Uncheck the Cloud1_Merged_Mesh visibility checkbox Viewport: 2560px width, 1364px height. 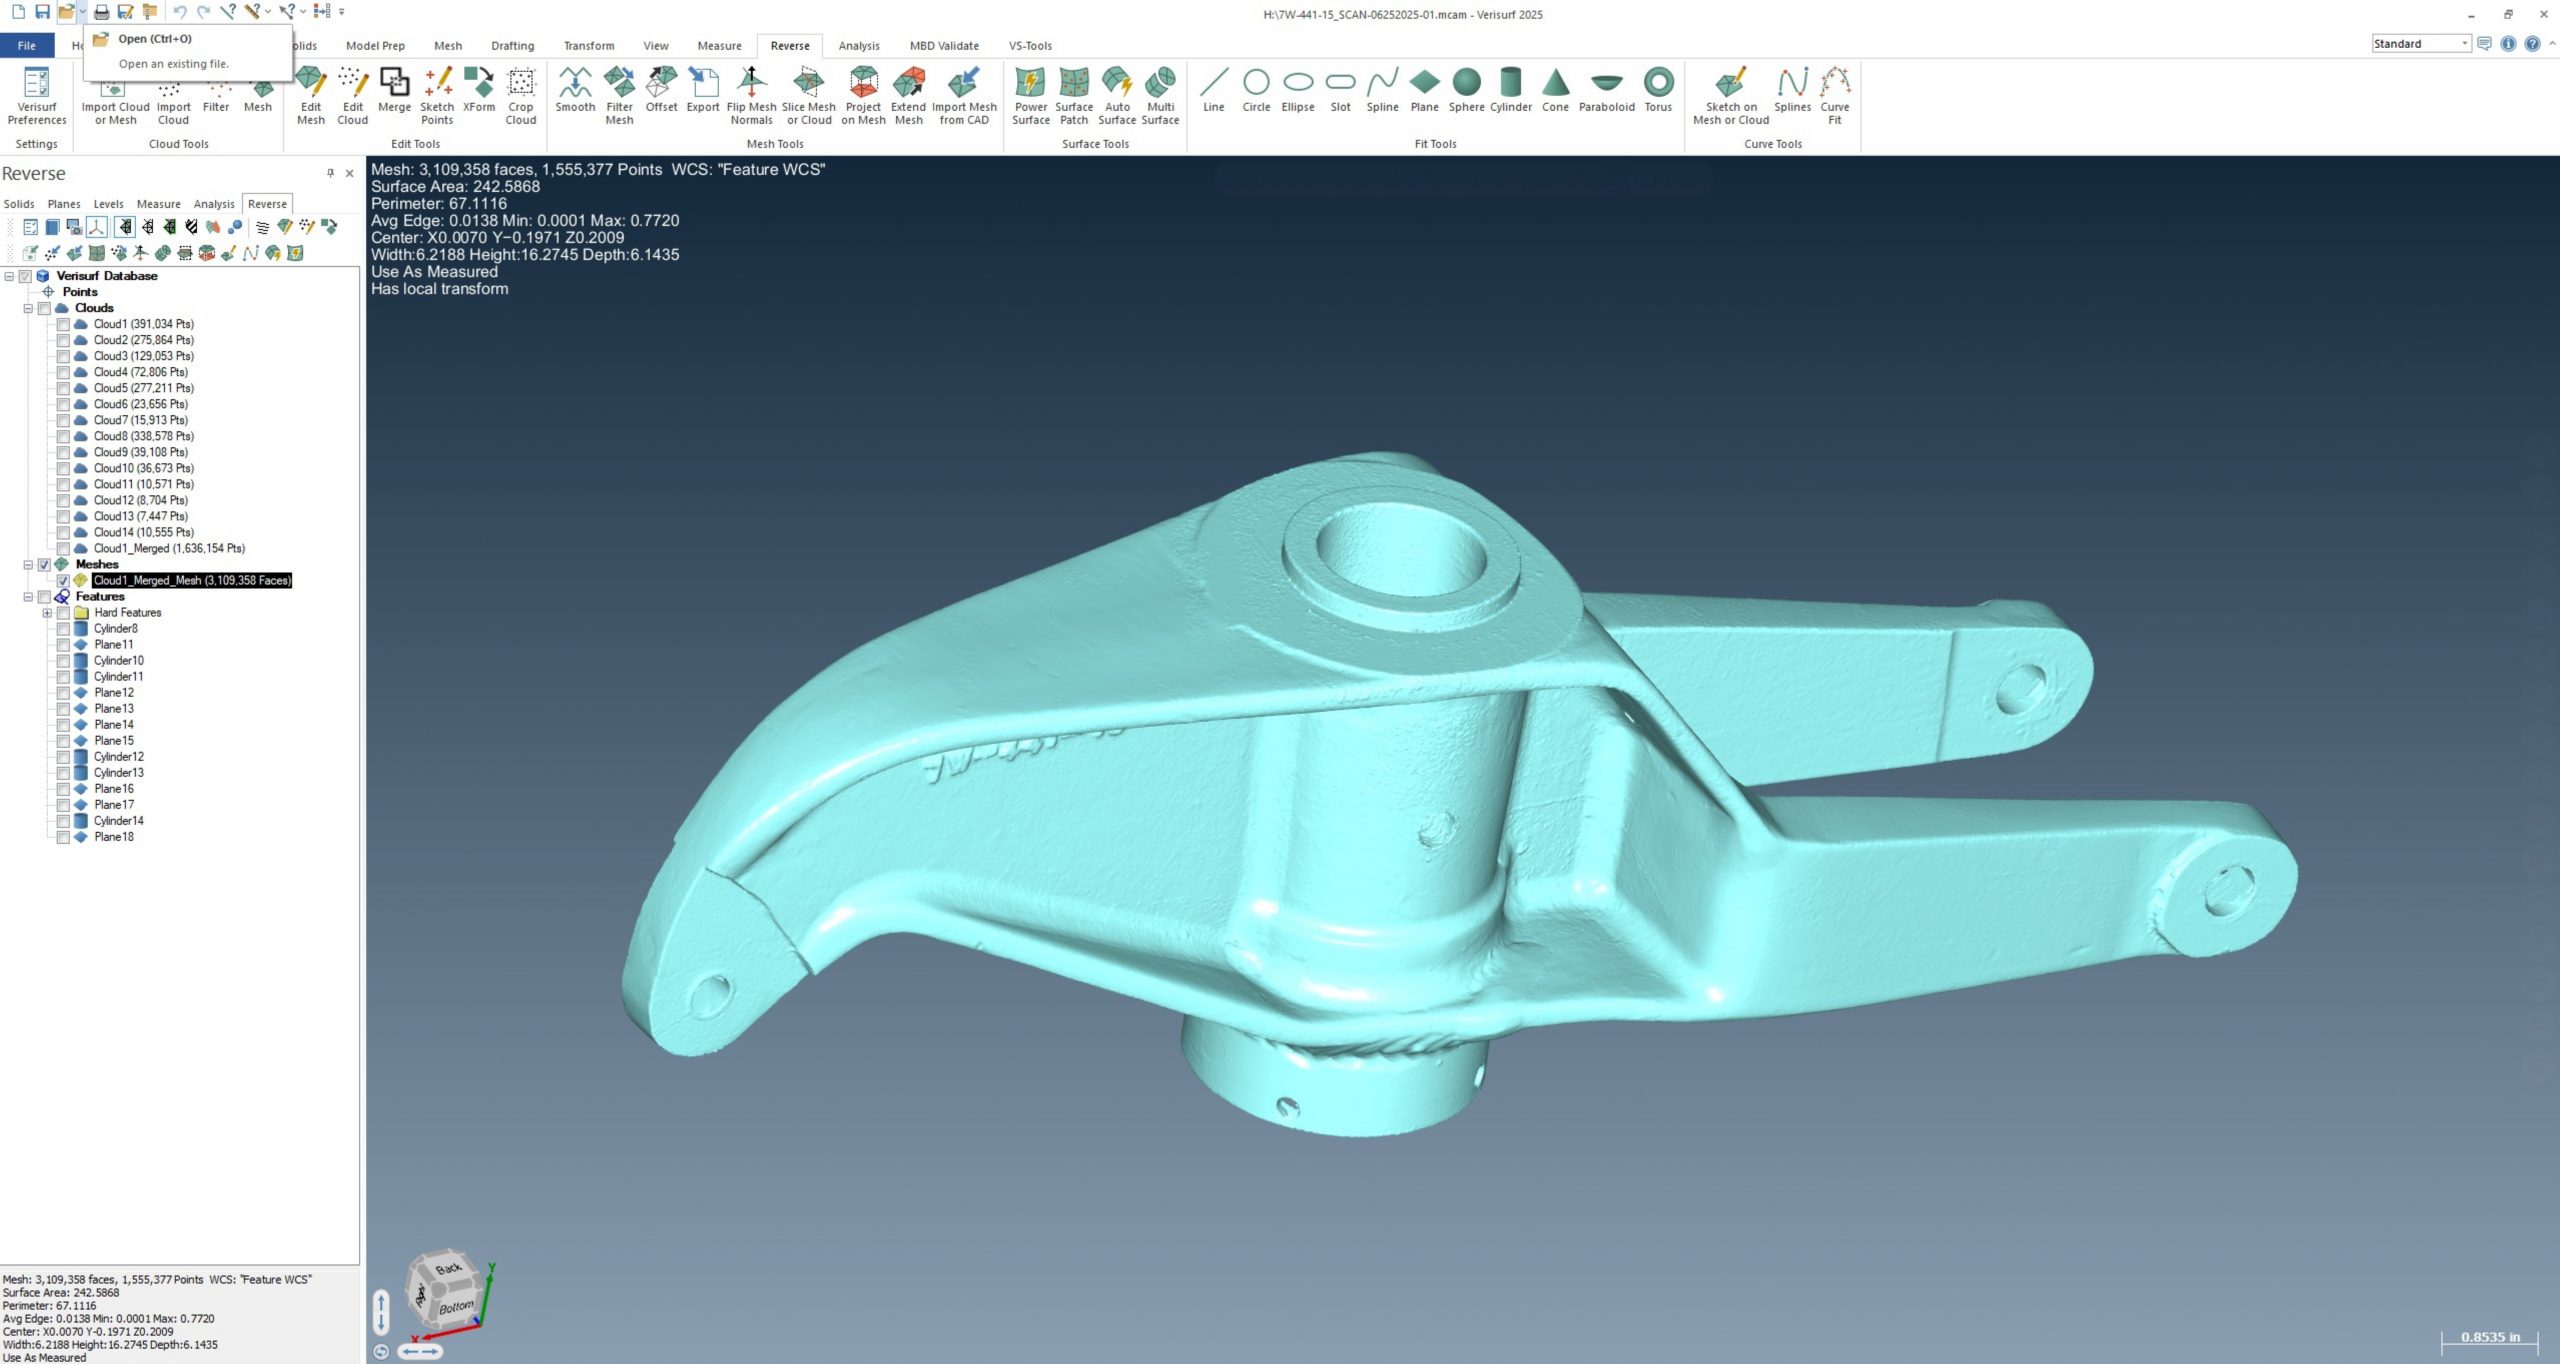click(x=63, y=581)
